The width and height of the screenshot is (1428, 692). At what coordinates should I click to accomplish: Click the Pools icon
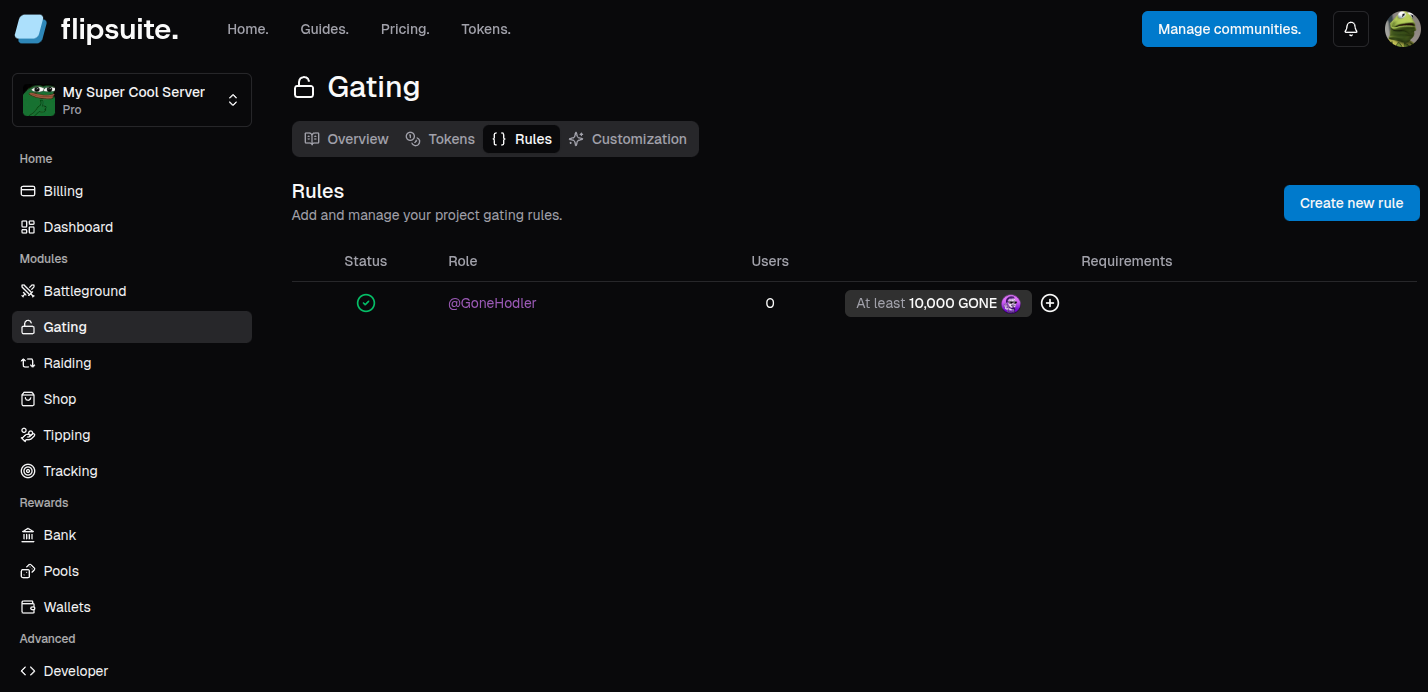pyautogui.click(x=28, y=571)
